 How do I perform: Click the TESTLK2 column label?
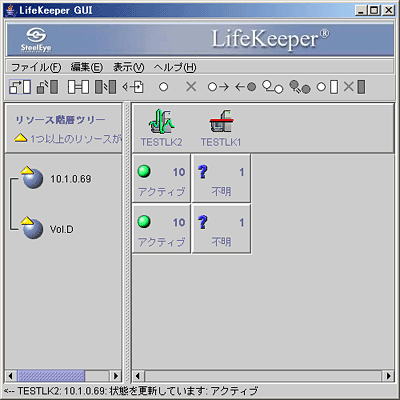(x=161, y=142)
